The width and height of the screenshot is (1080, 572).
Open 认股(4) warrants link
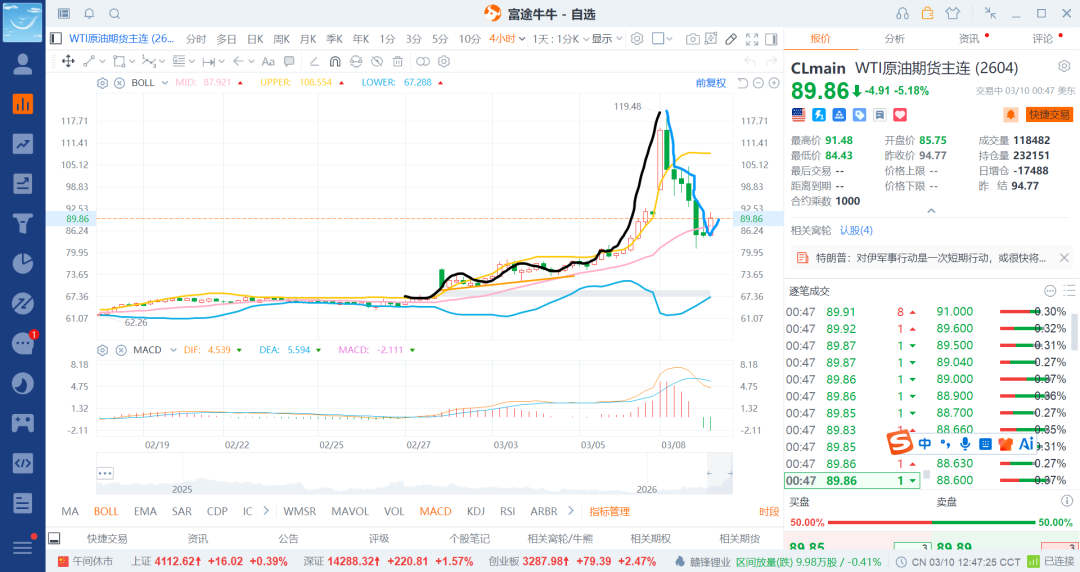[x=855, y=230]
